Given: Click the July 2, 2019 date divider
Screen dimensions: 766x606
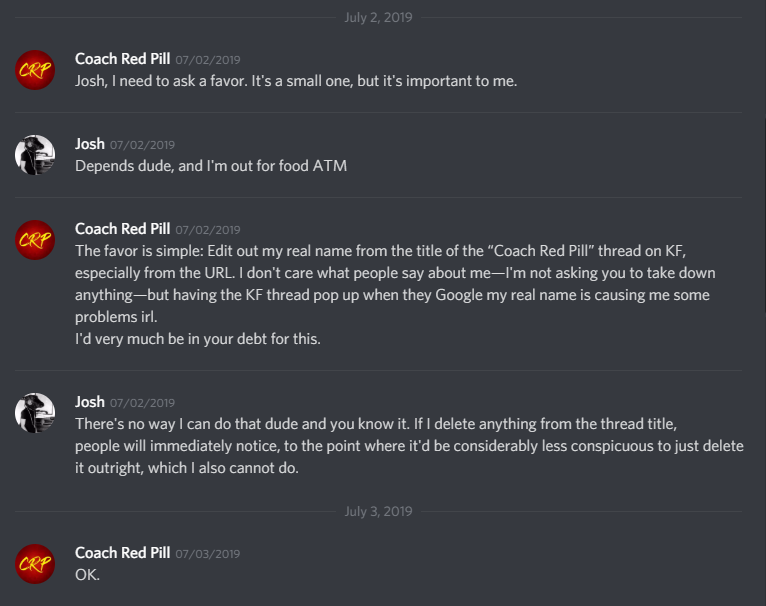Looking at the screenshot, I should 378,17.
